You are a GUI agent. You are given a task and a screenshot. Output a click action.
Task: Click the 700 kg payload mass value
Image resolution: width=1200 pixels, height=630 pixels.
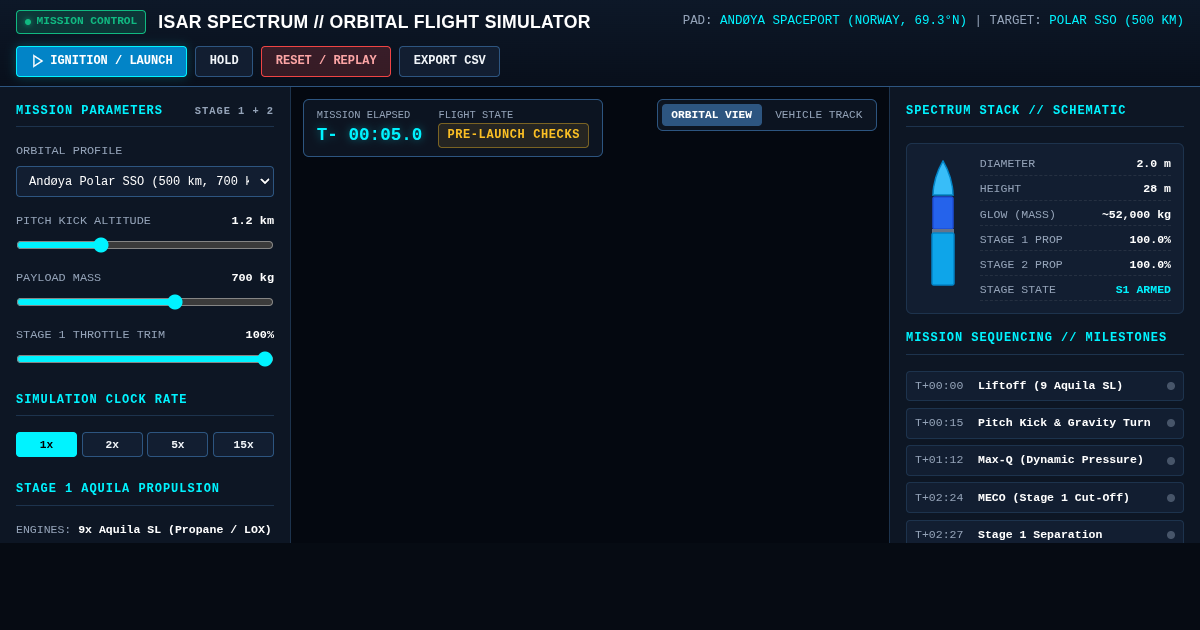tap(253, 278)
